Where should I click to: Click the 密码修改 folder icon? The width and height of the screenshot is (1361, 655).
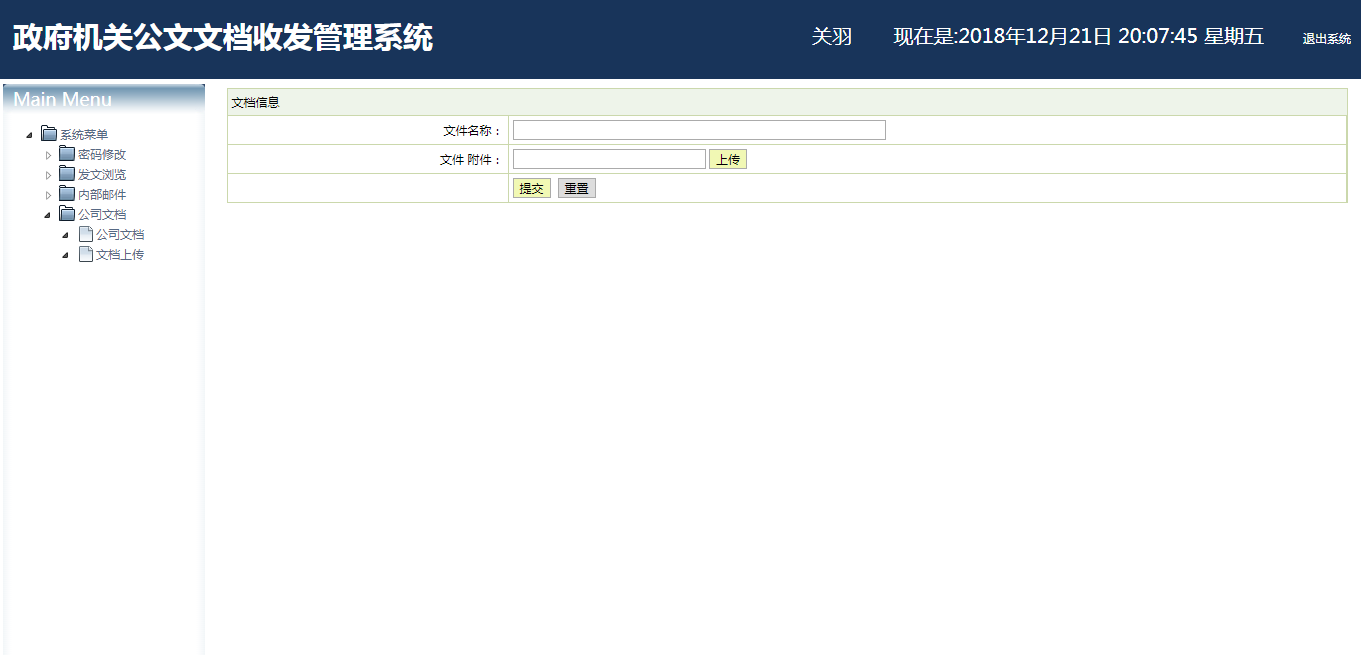67,154
